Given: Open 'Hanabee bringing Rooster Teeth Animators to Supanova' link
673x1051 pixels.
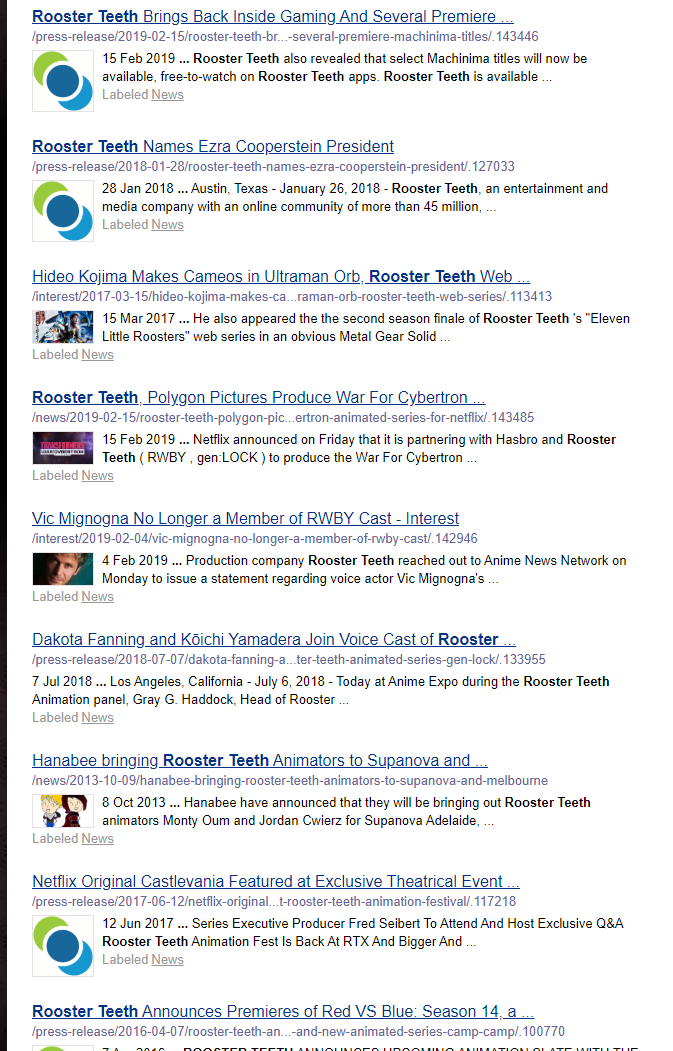Looking at the screenshot, I should (260, 760).
